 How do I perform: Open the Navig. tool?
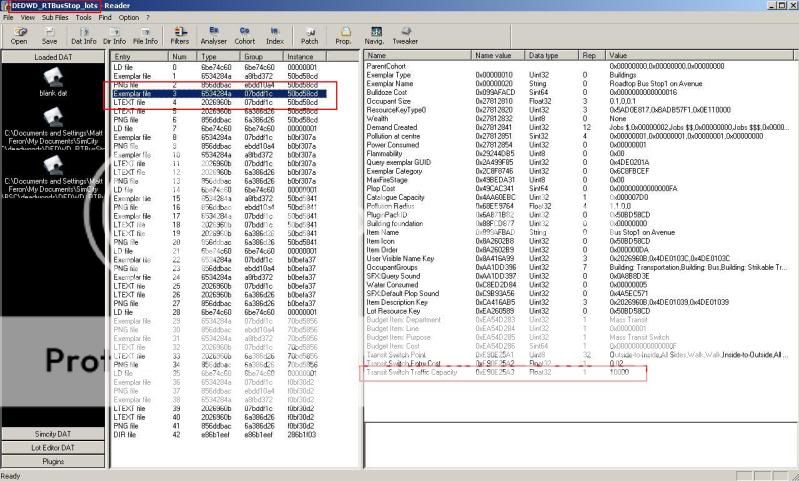pyautogui.click(x=377, y=34)
